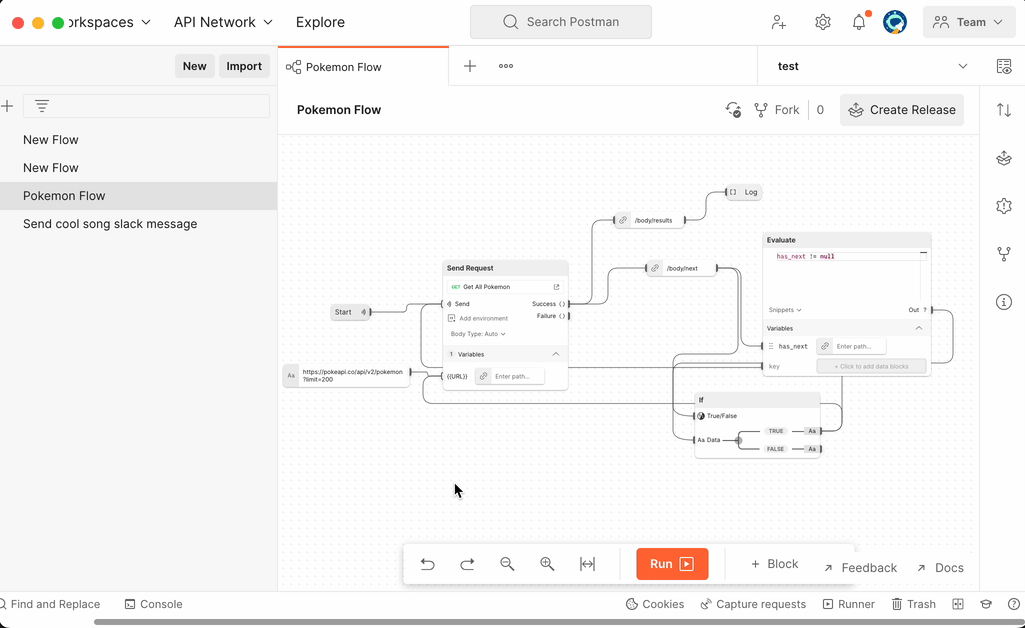The image size is (1025, 628).
Task: Open the invite collaborators icon
Action: coord(778,22)
